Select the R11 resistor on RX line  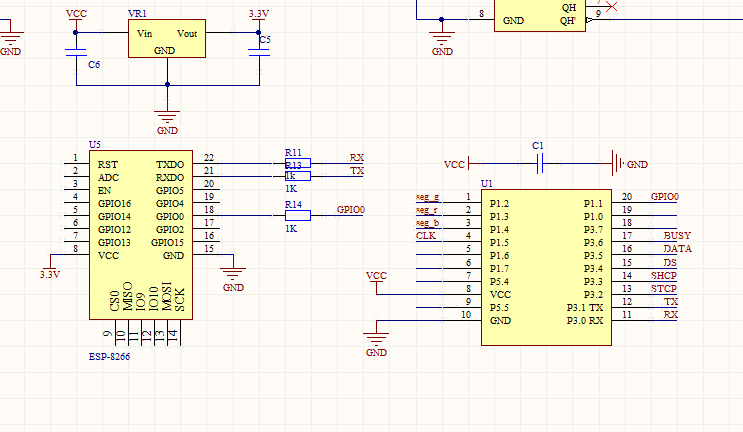coord(297,163)
